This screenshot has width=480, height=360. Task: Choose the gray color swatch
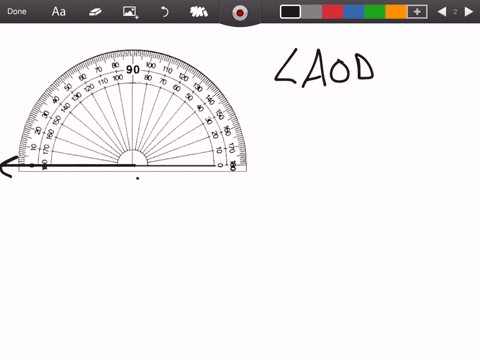point(312,12)
